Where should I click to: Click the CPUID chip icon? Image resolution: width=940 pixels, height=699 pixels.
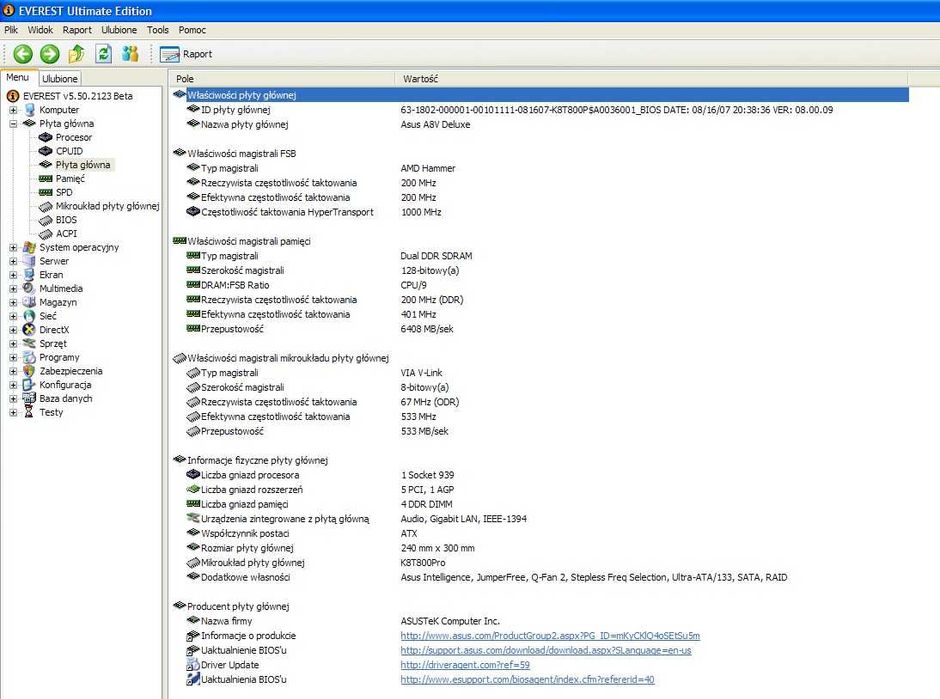click(46, 151)
